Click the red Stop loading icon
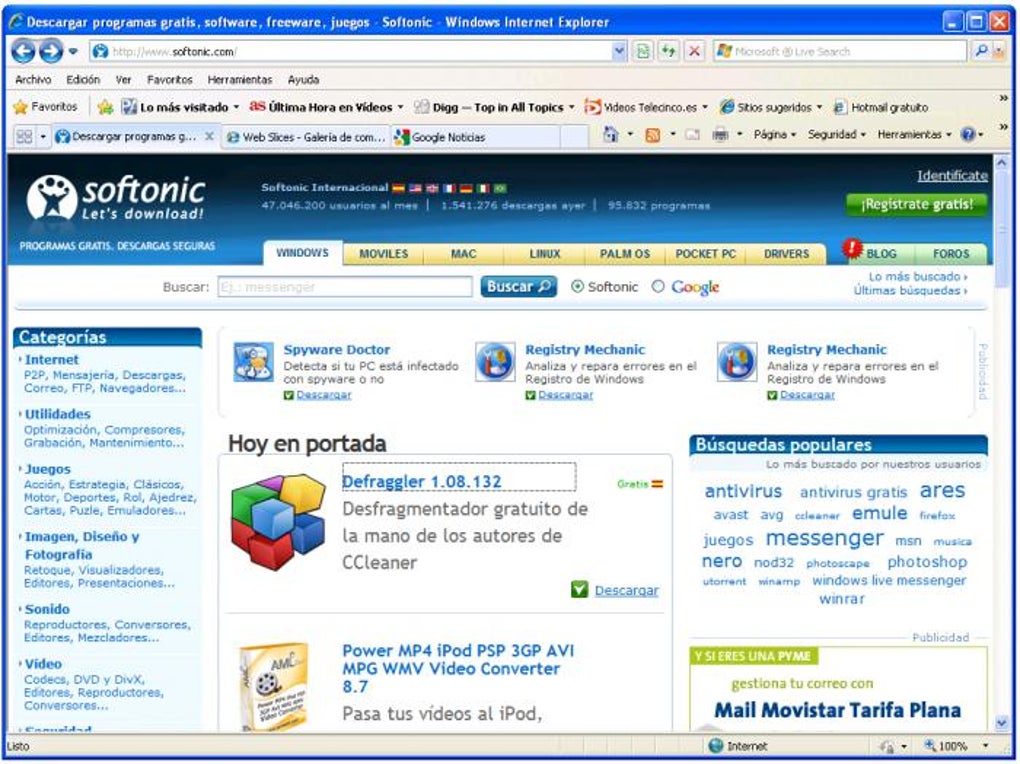 click(x=694, y=51)
